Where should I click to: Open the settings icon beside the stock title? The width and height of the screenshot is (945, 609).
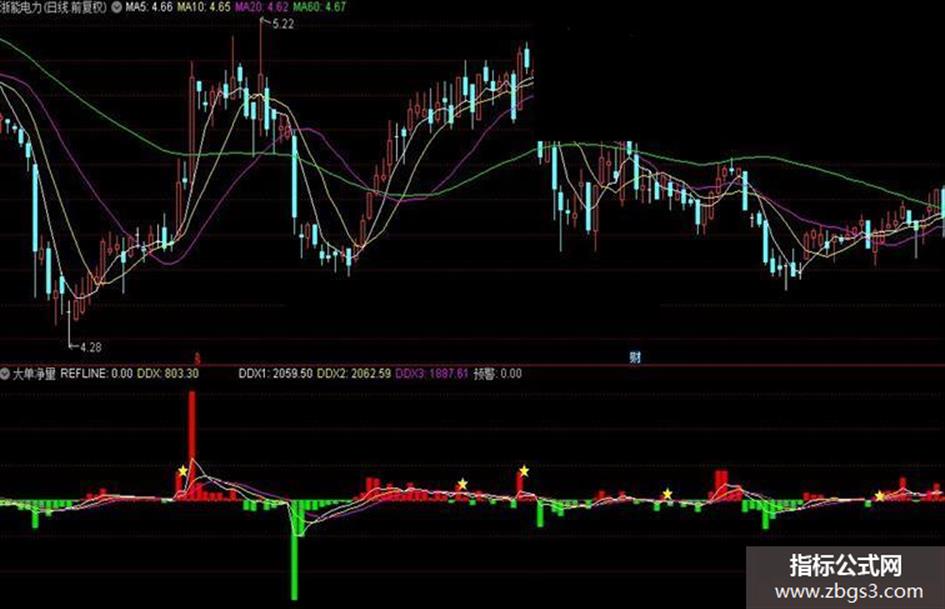click(x=117, y=7)
